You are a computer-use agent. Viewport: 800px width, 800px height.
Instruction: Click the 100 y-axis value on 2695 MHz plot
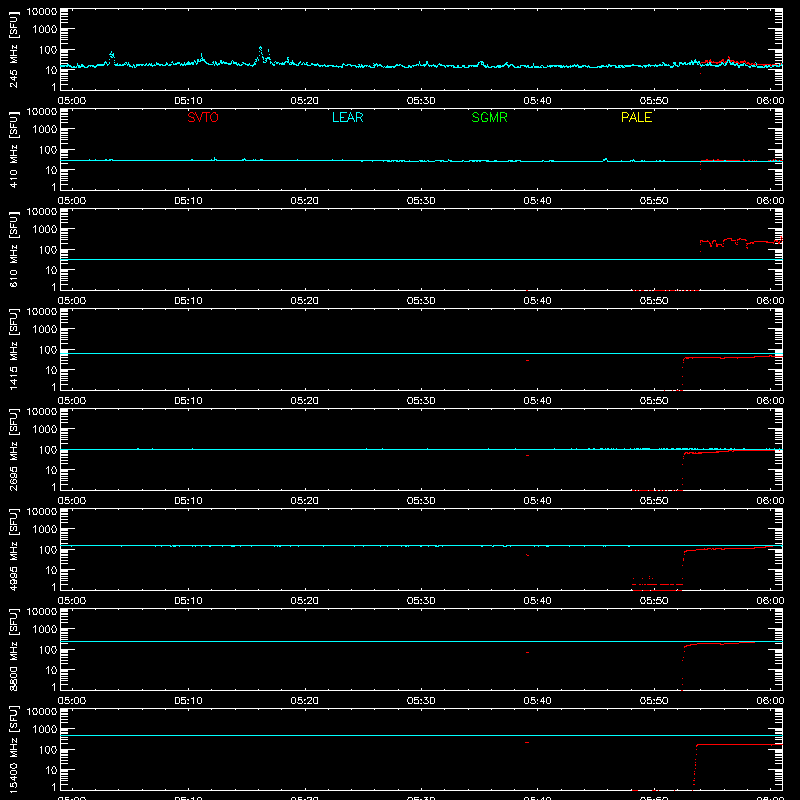[x=48, y=449]
